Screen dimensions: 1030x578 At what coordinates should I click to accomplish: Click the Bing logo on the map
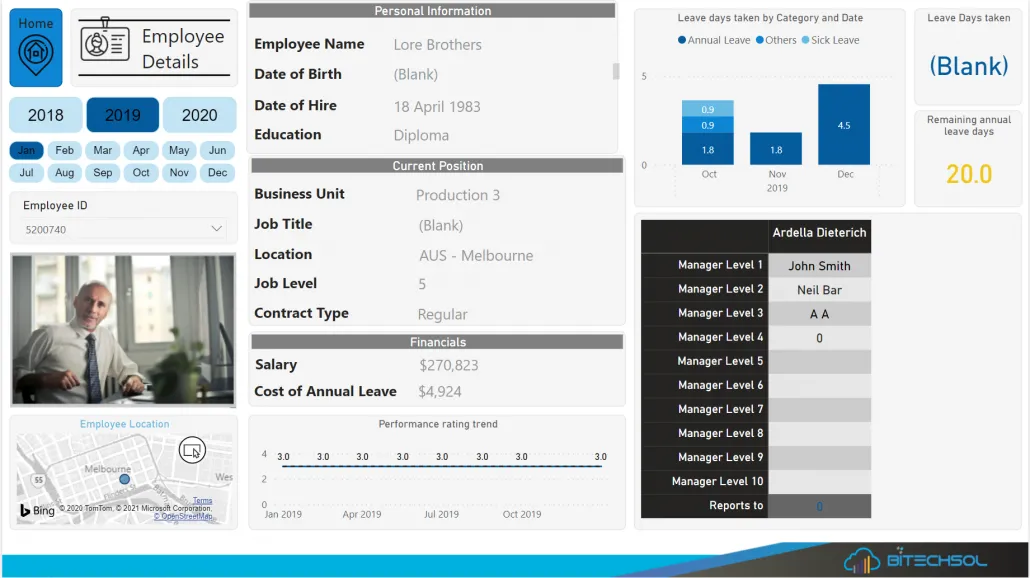click(x=37, y=511)
